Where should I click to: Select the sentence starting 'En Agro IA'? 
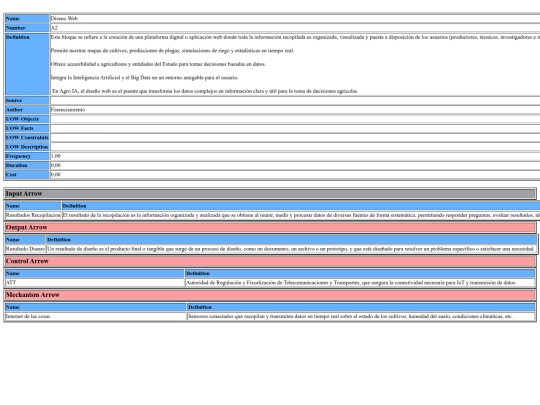[205, 91]
